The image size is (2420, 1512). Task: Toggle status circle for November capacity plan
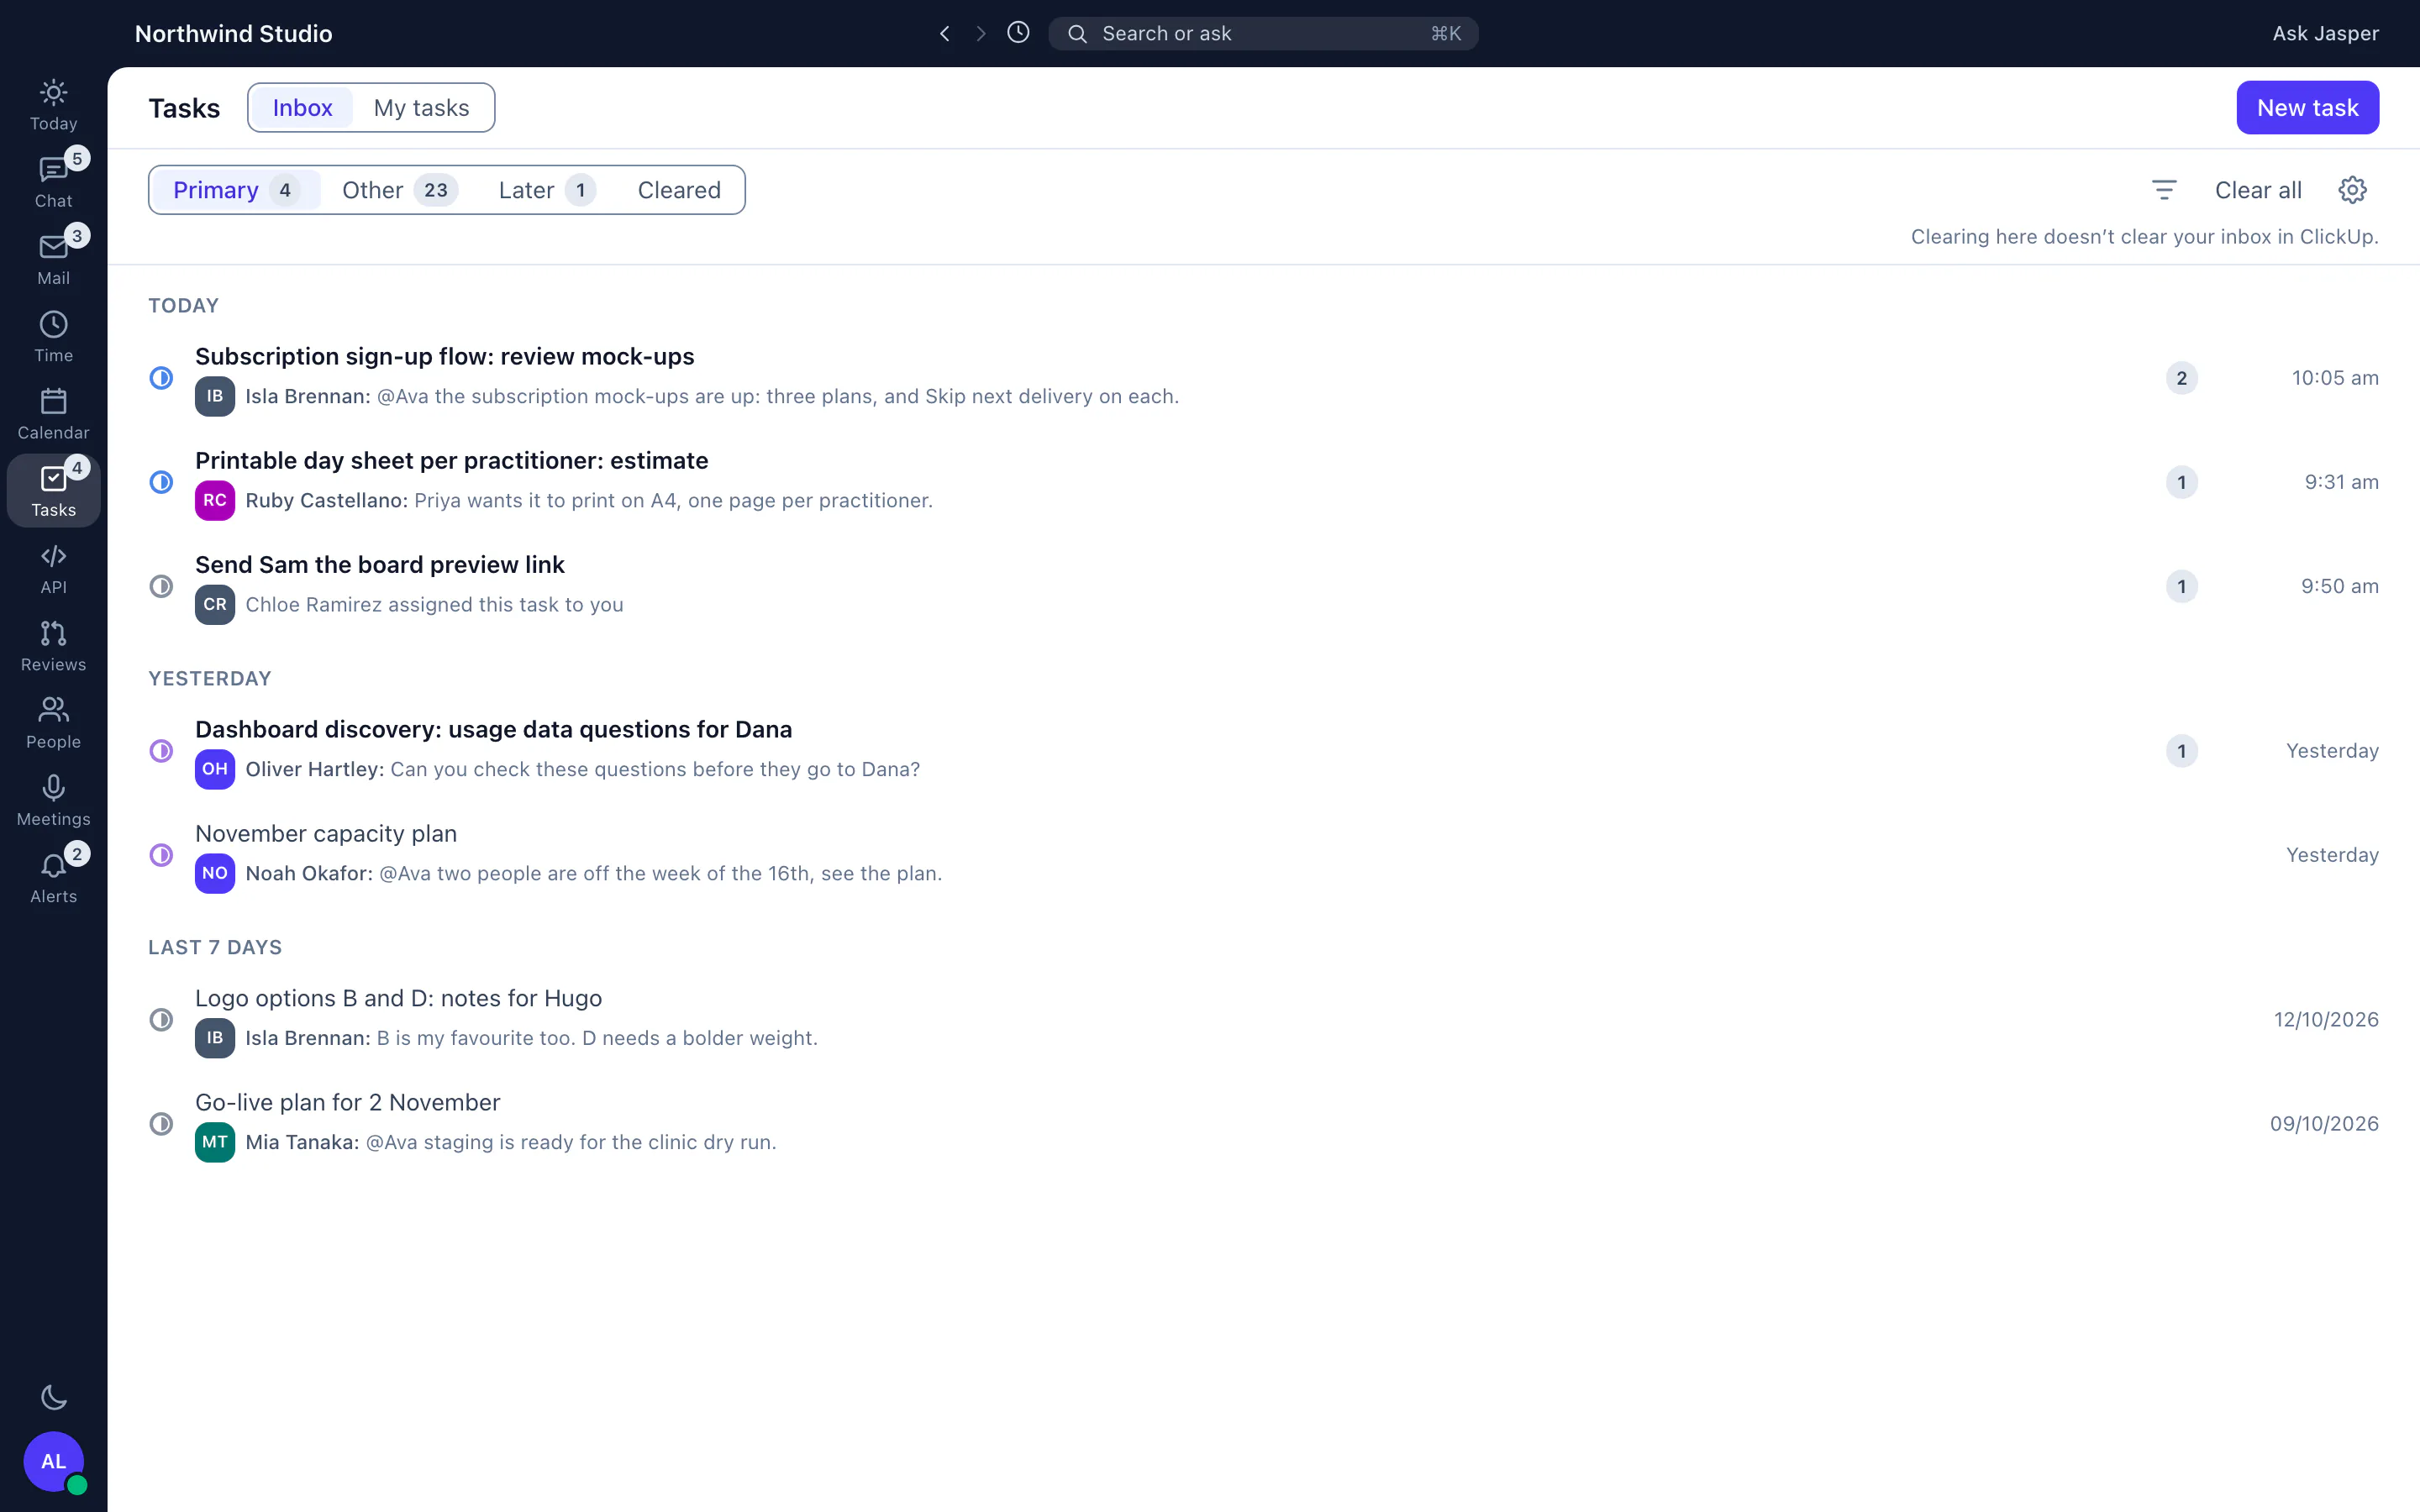161,855
